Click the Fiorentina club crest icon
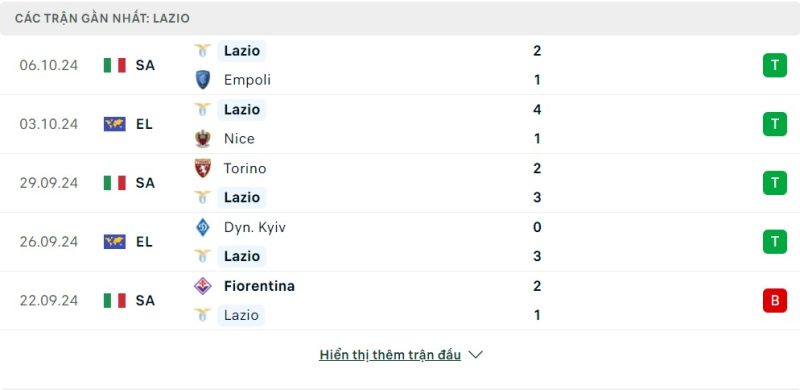Image resolution: width=800 pixels, height=390 pixels. (203, 286)
